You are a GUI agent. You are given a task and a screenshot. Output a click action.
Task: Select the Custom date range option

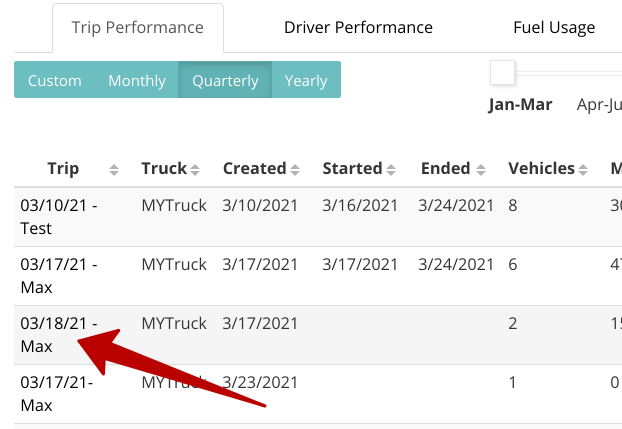click(55, 81)
